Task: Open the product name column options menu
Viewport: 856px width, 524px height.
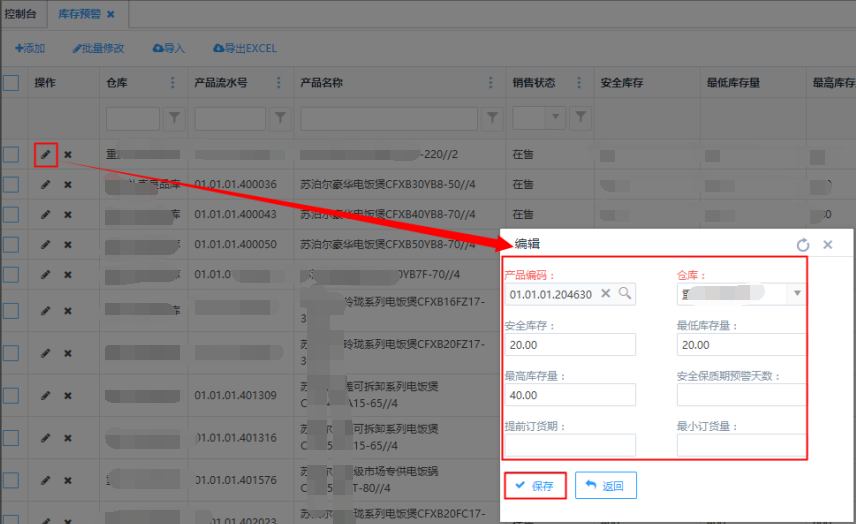Action: (x=490, y=83)
